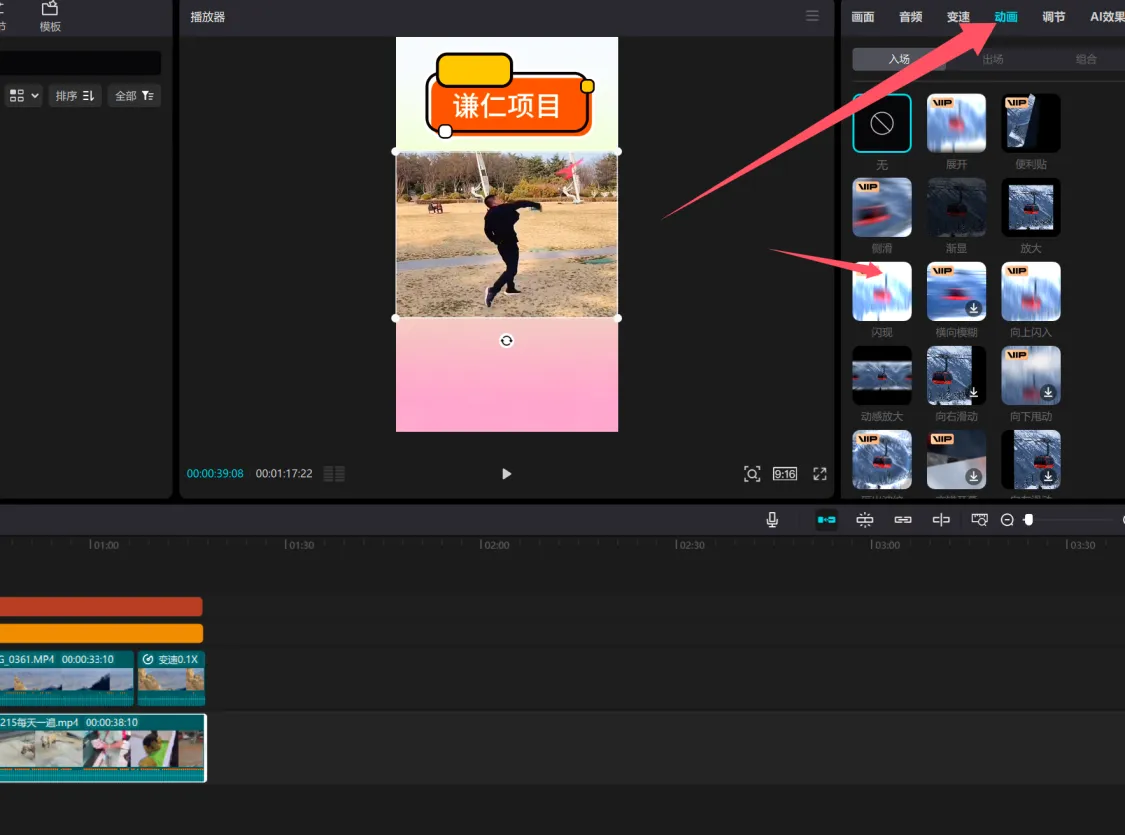
Task: Click the microphone record voiceover icon
Action: pyautogui.click(x=772, y=520)
